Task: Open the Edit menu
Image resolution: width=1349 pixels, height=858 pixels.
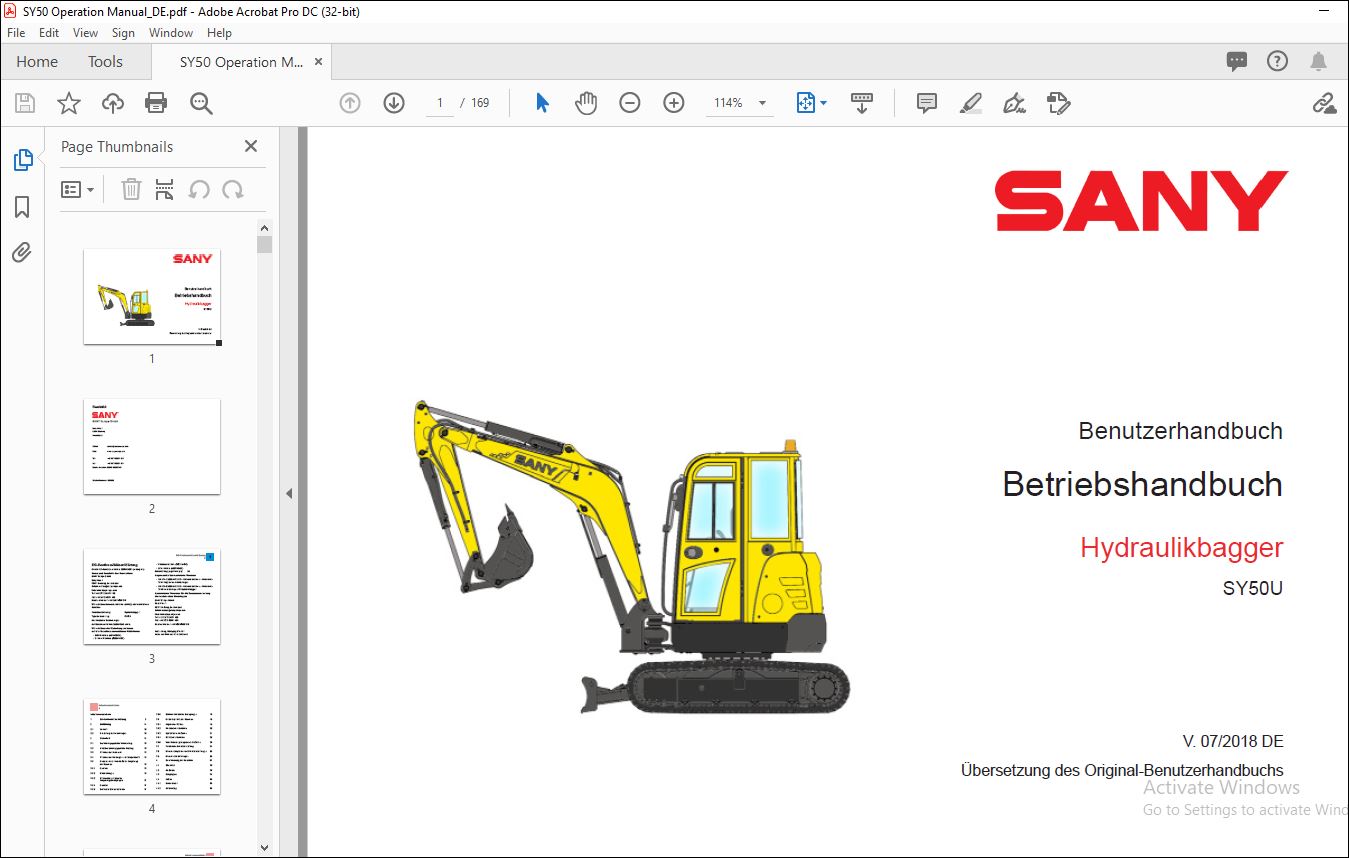Action: point(49,32)
